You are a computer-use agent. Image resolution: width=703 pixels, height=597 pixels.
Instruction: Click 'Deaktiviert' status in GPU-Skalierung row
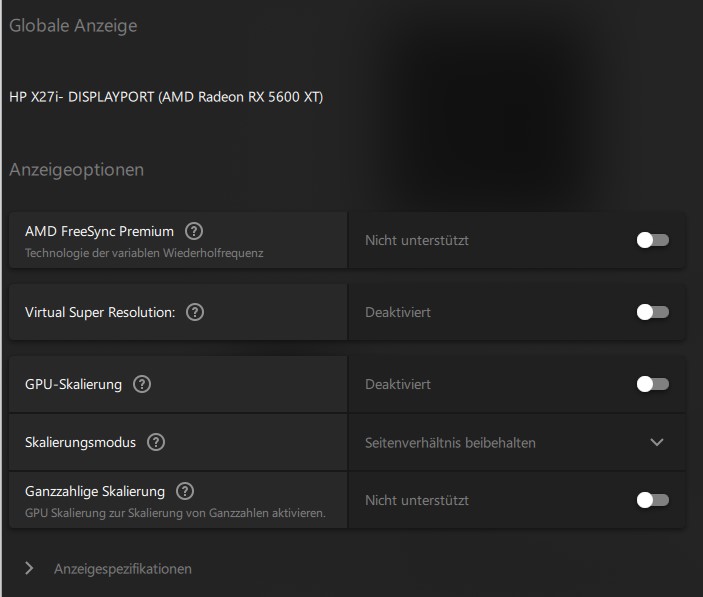tap(398, 385)
